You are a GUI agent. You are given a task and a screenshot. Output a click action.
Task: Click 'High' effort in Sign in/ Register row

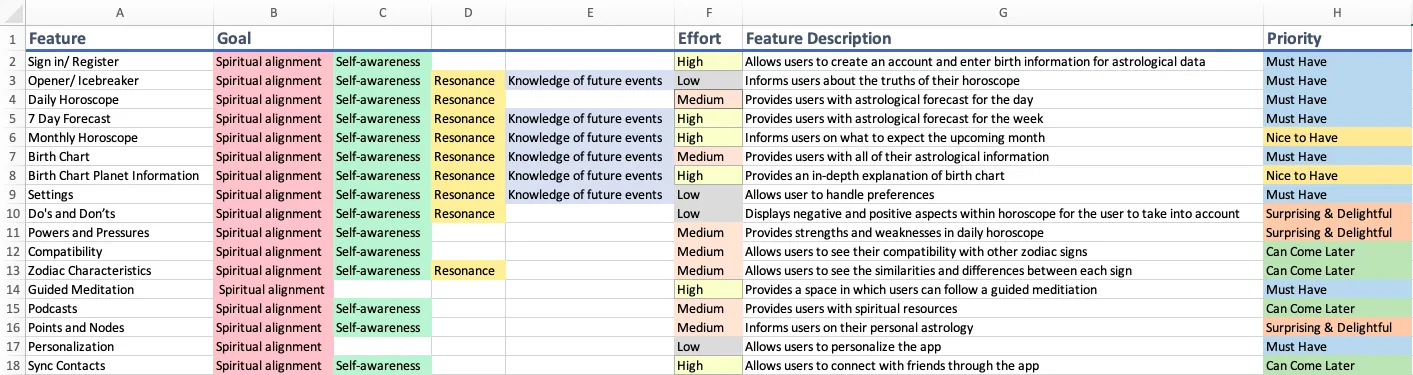click(x=709, y=62)
